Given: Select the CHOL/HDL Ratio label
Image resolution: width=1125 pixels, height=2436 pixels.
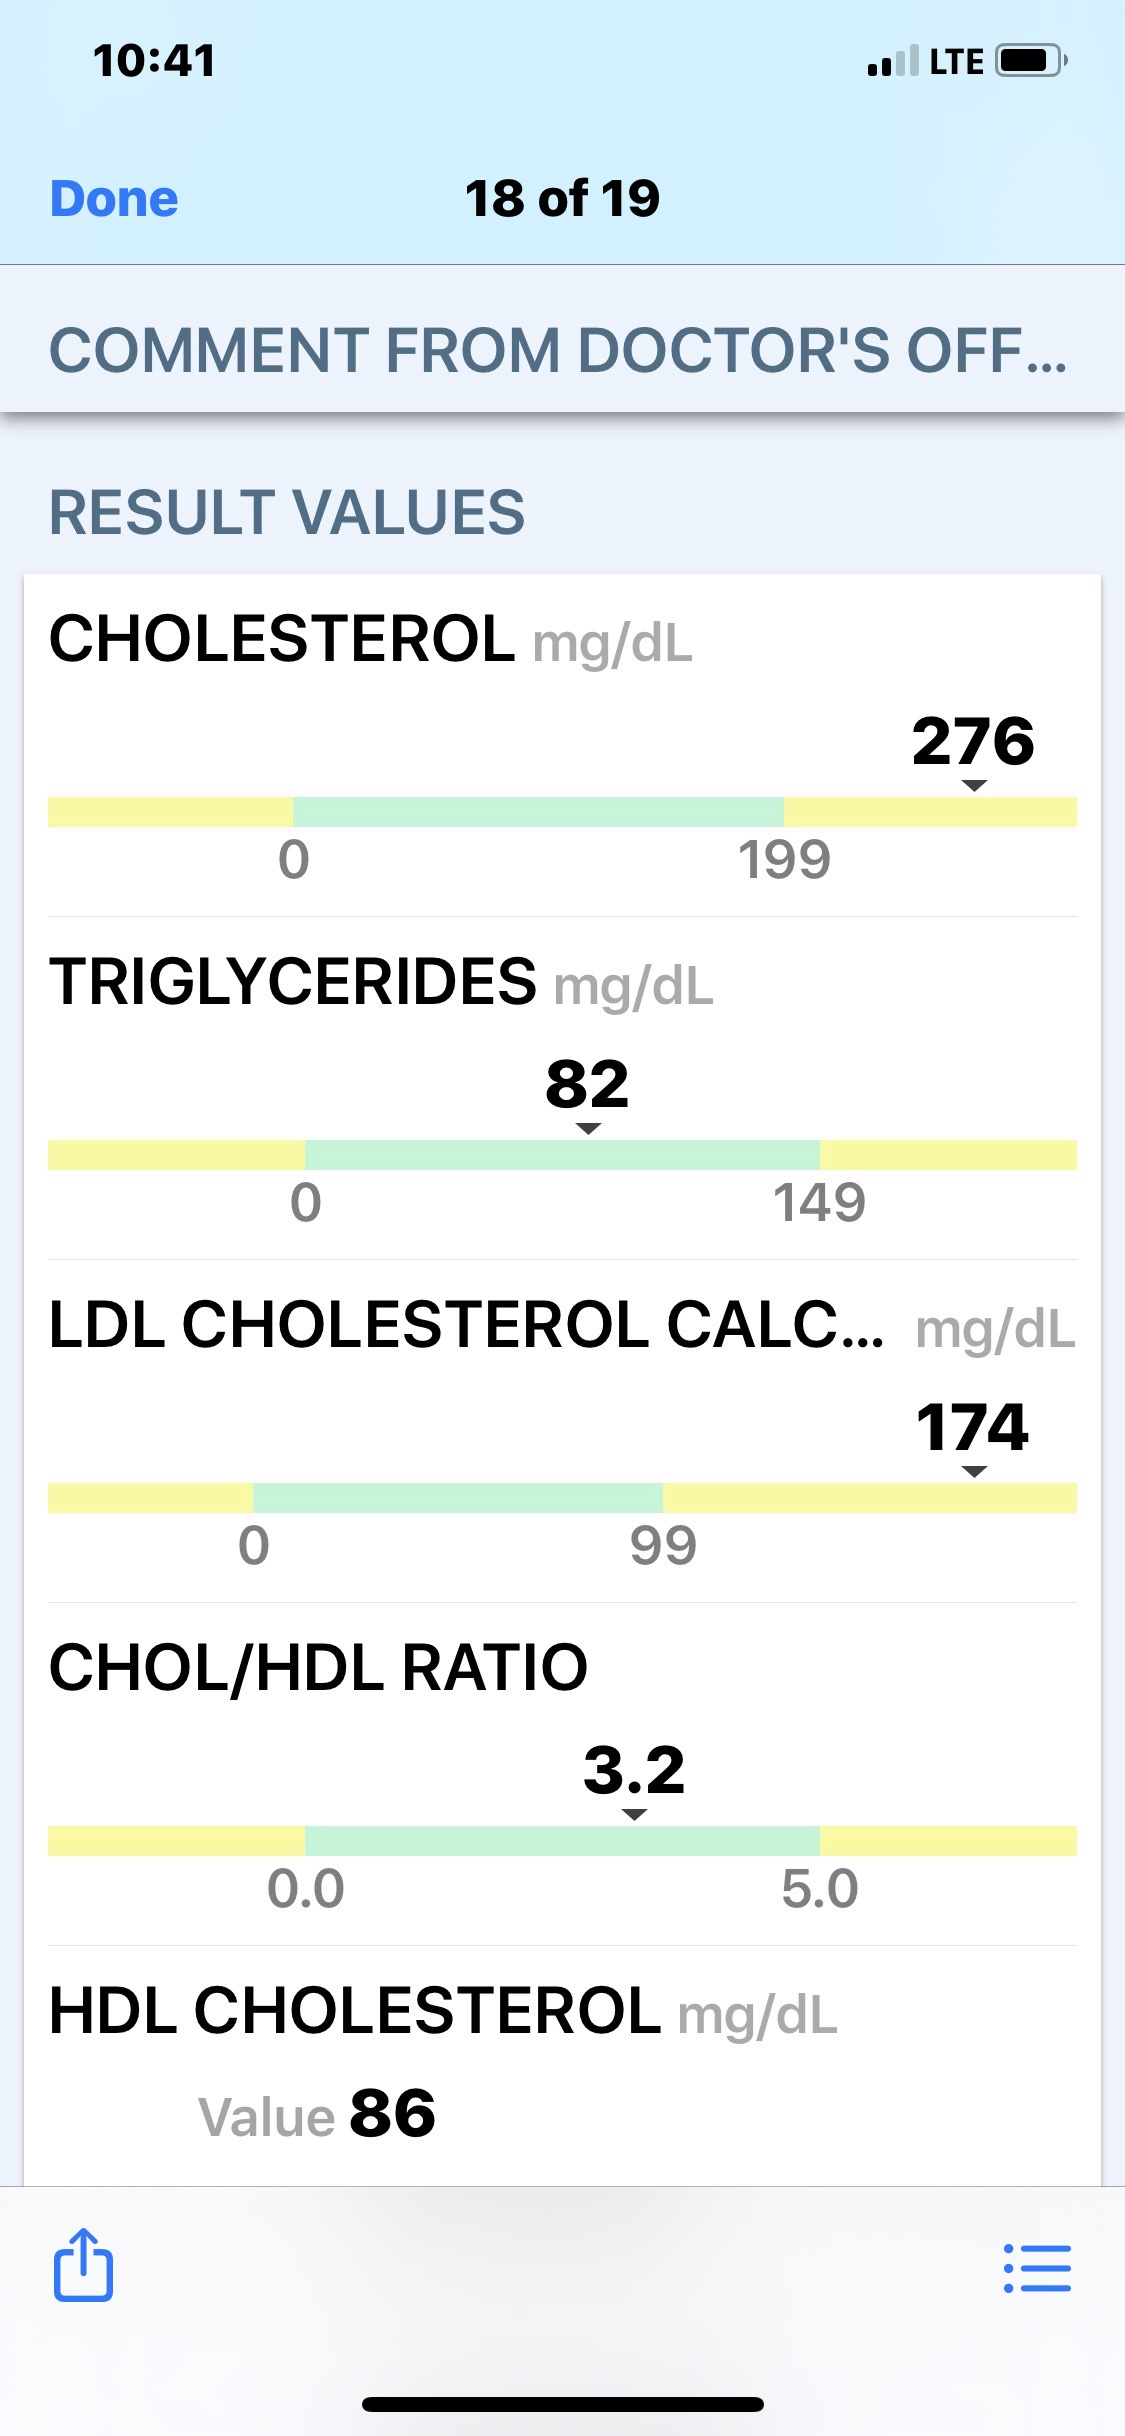Looking at the screenshot, I should point(318,1668).
